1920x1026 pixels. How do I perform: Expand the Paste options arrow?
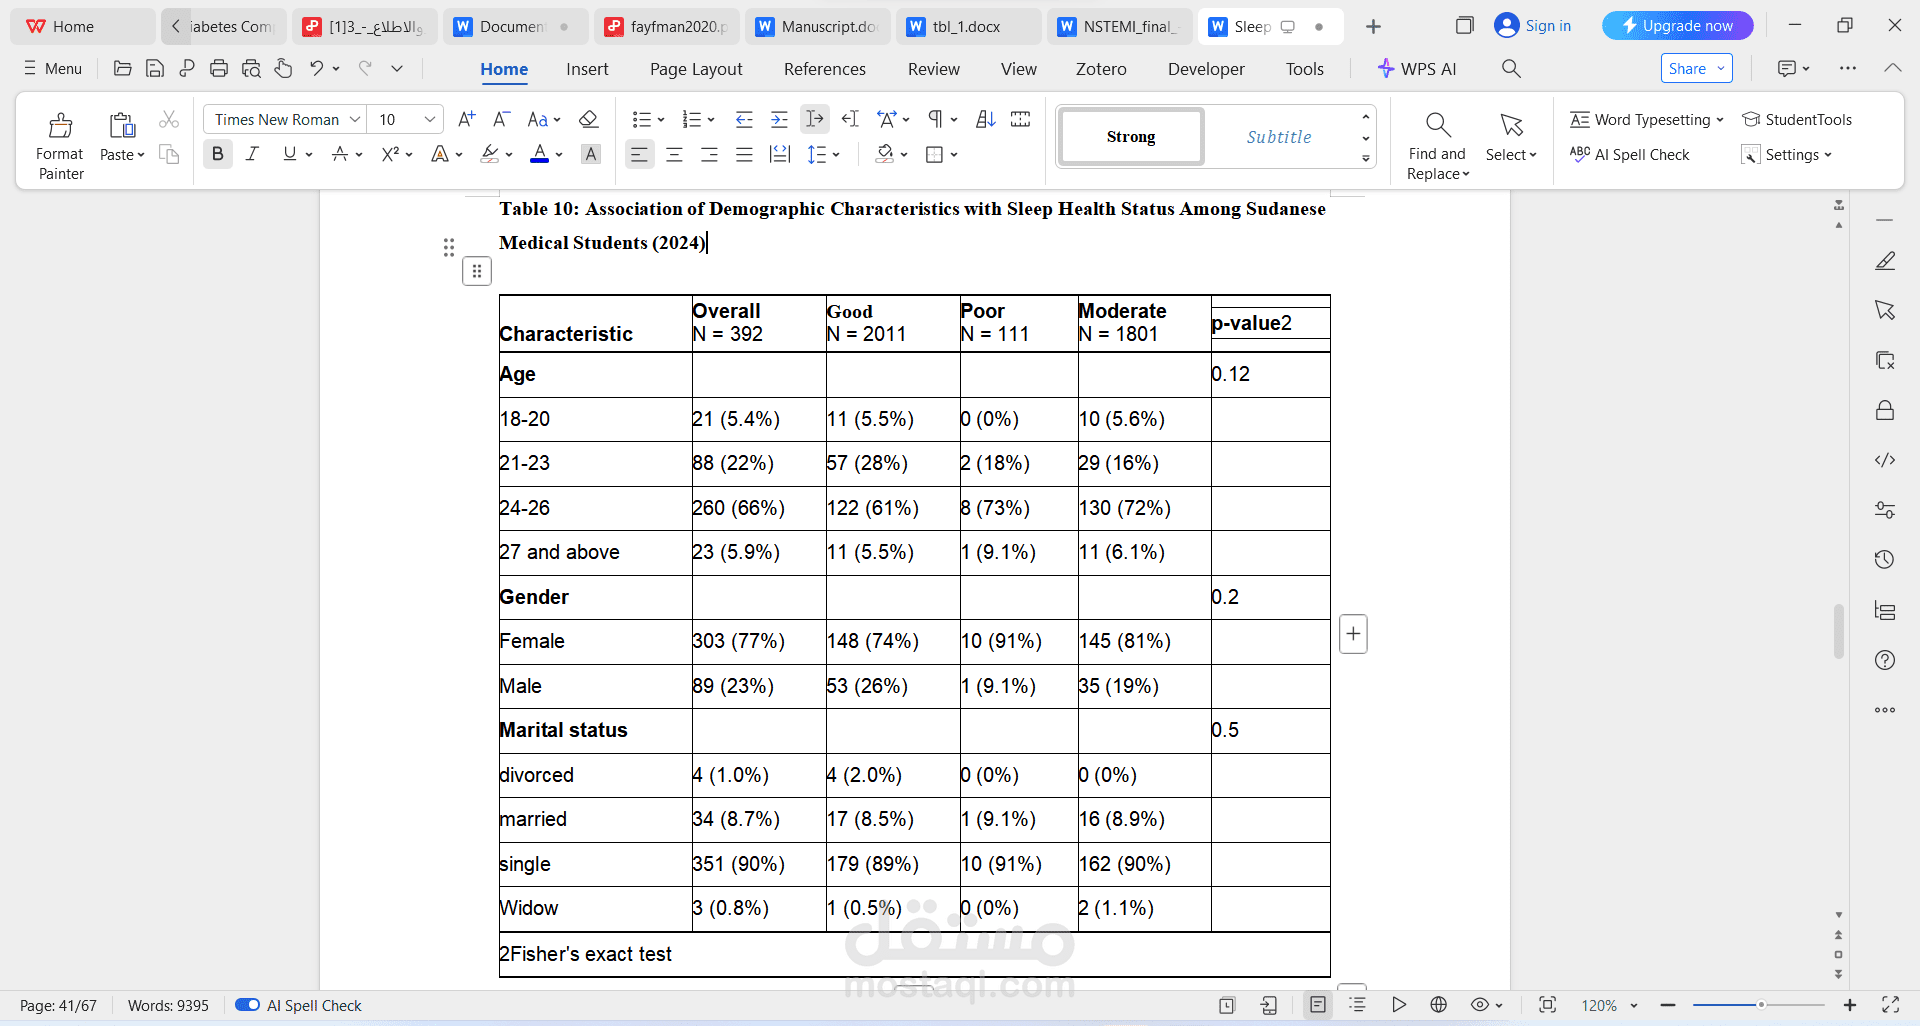[x=141, y=155]
